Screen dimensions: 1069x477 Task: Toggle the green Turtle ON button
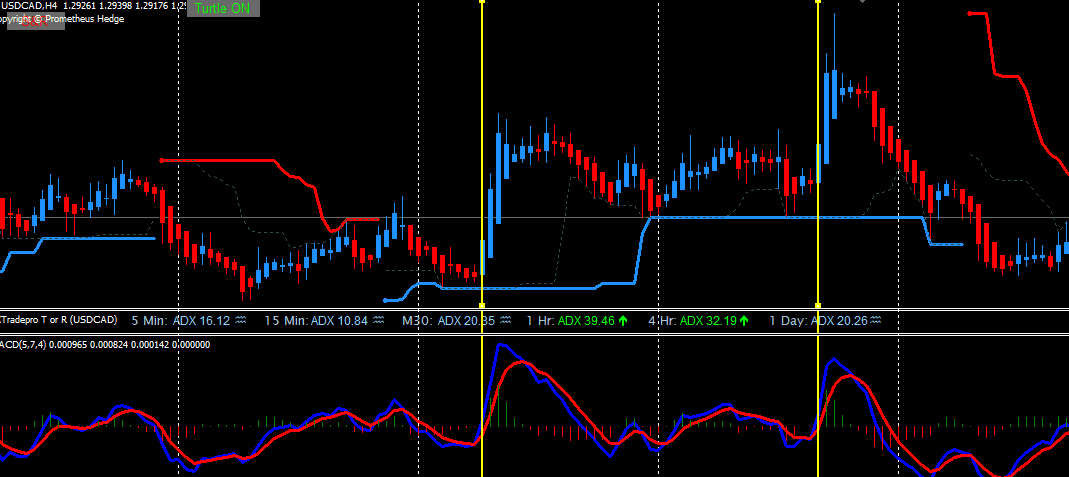[223, 9]
